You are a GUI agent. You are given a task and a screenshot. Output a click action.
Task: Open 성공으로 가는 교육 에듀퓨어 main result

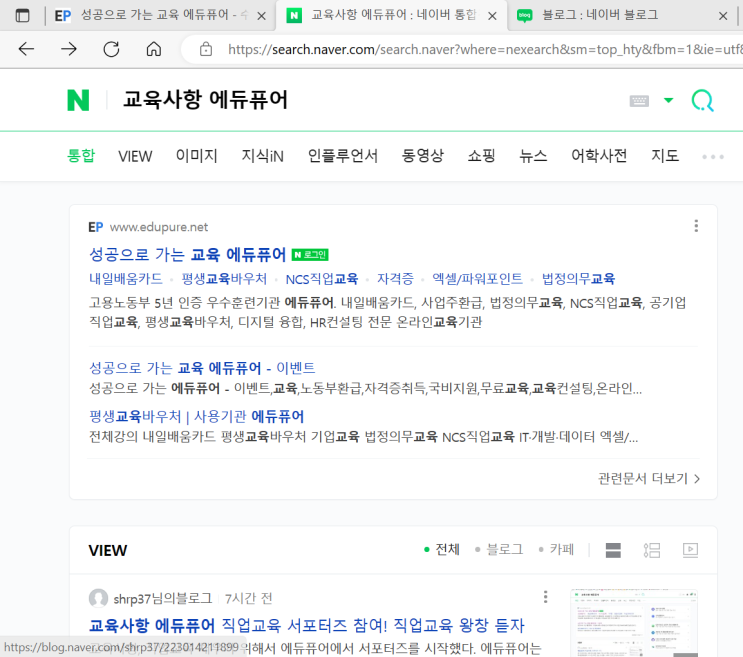(x=188, y=255)
